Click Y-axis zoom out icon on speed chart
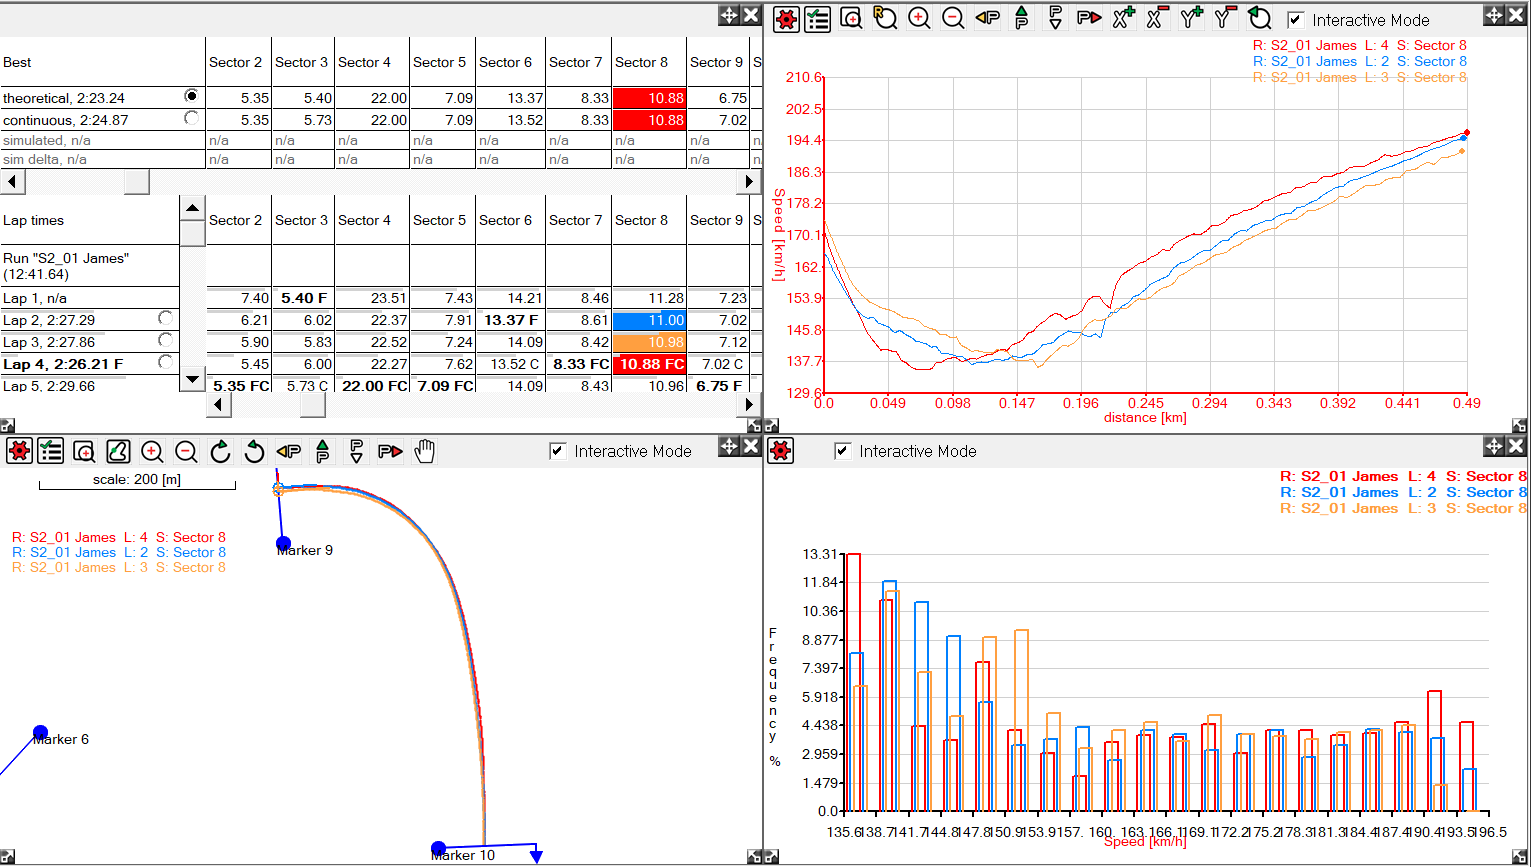The image size is (1531, 867). click(1225, 18)
